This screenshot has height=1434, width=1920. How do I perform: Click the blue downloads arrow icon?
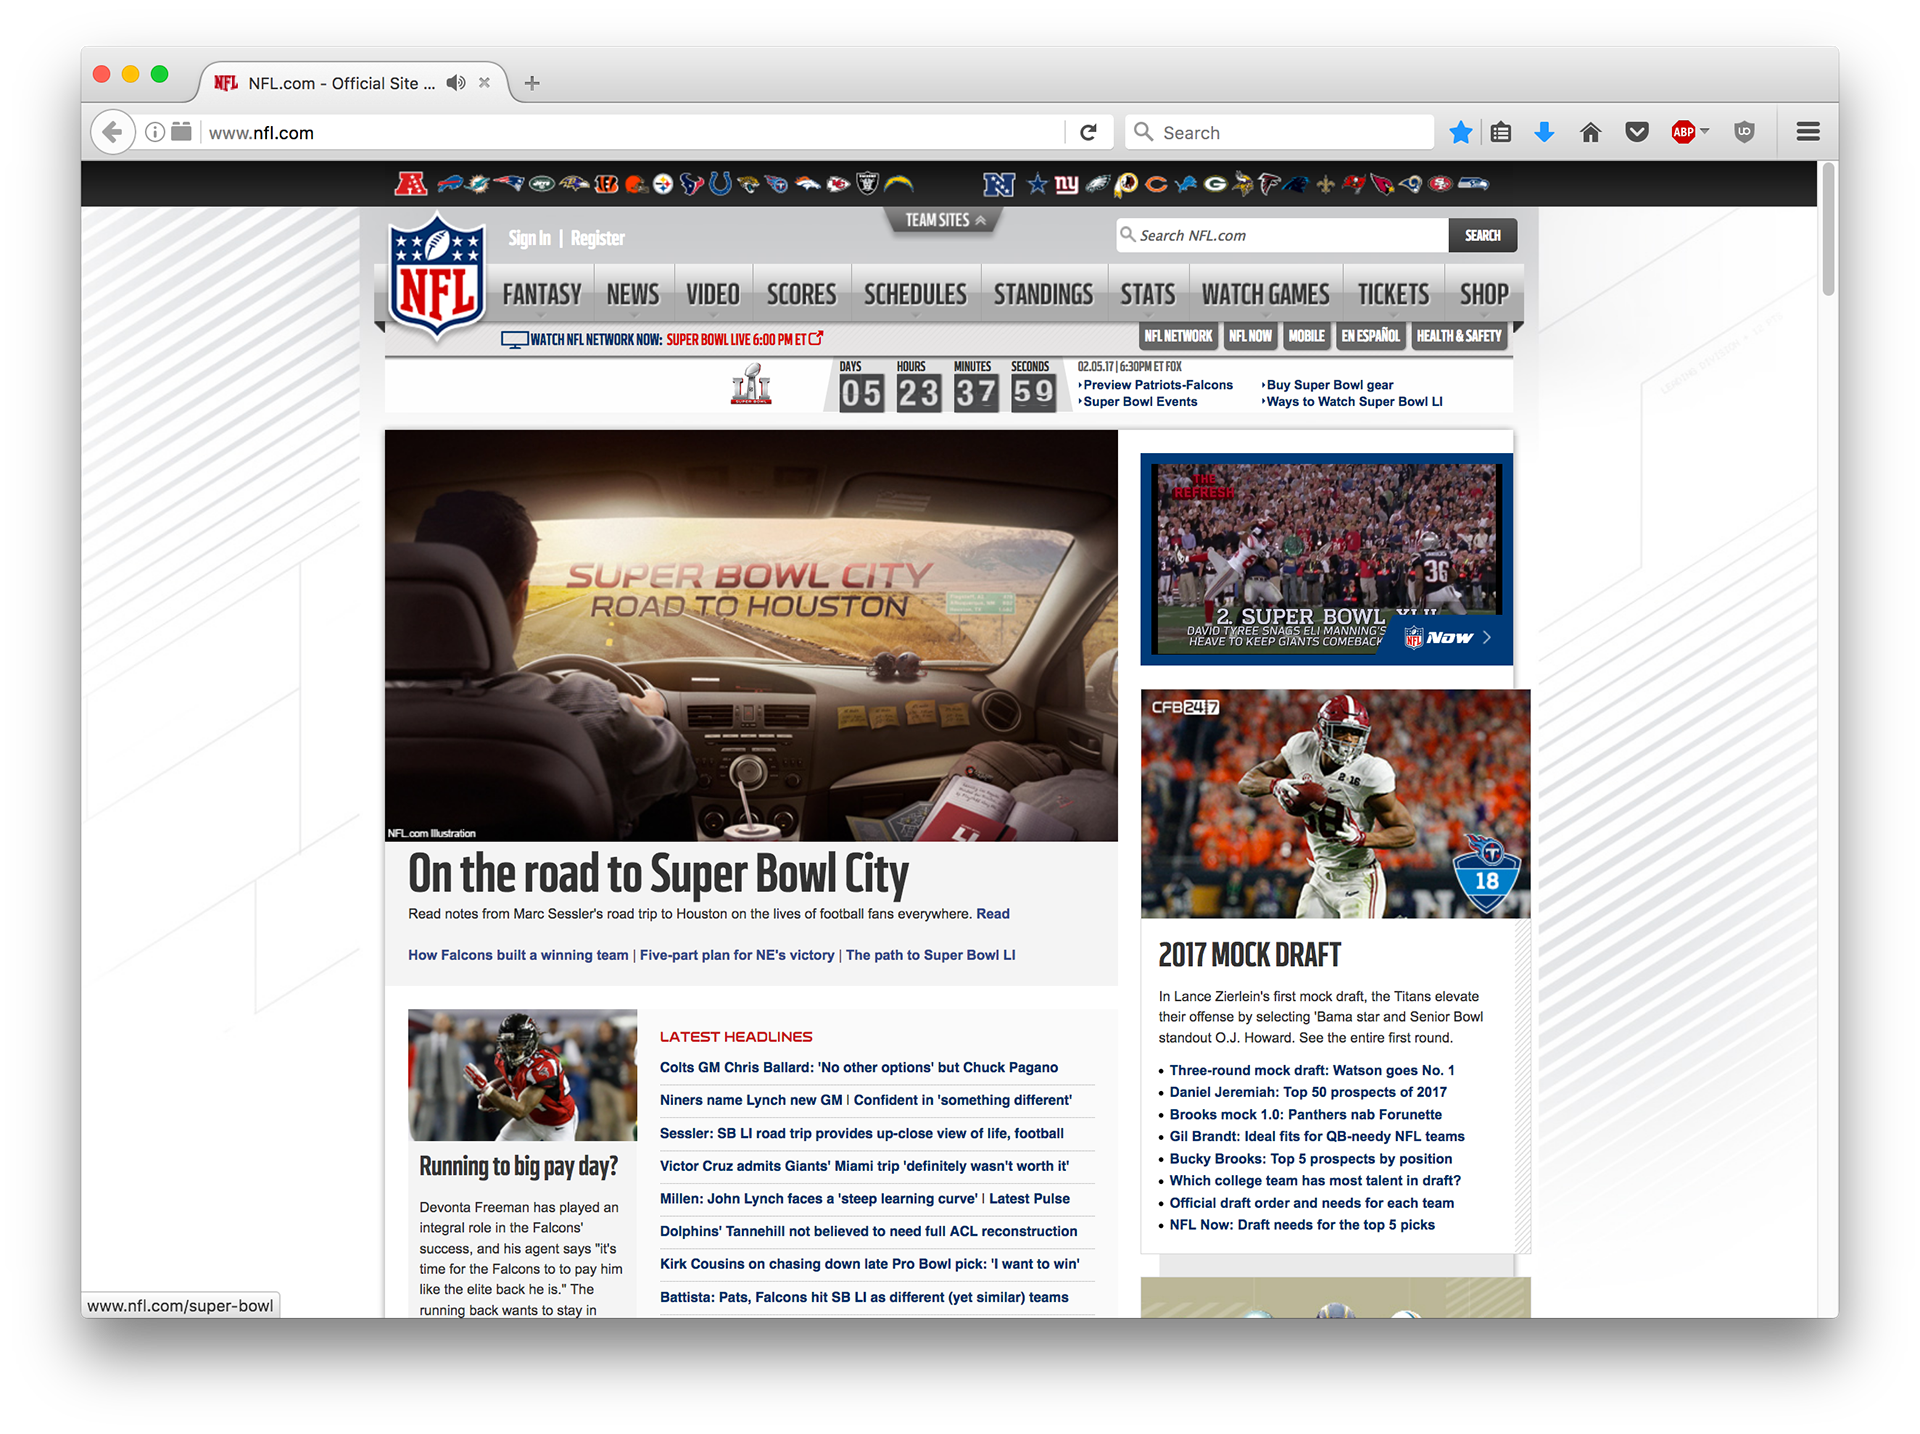[1544, 132]
